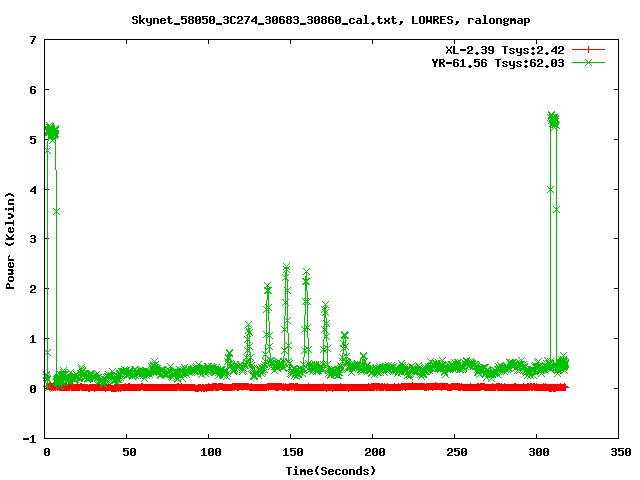Click the y-axis tick label -1
Screen dimensions: 640x480
(x=29, y=439)
